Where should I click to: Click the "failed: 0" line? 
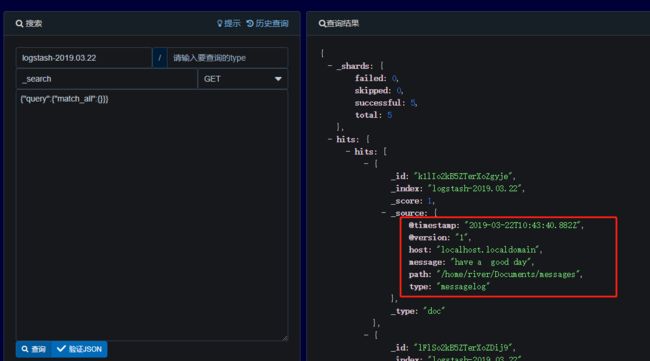click(x=376, y=78)
